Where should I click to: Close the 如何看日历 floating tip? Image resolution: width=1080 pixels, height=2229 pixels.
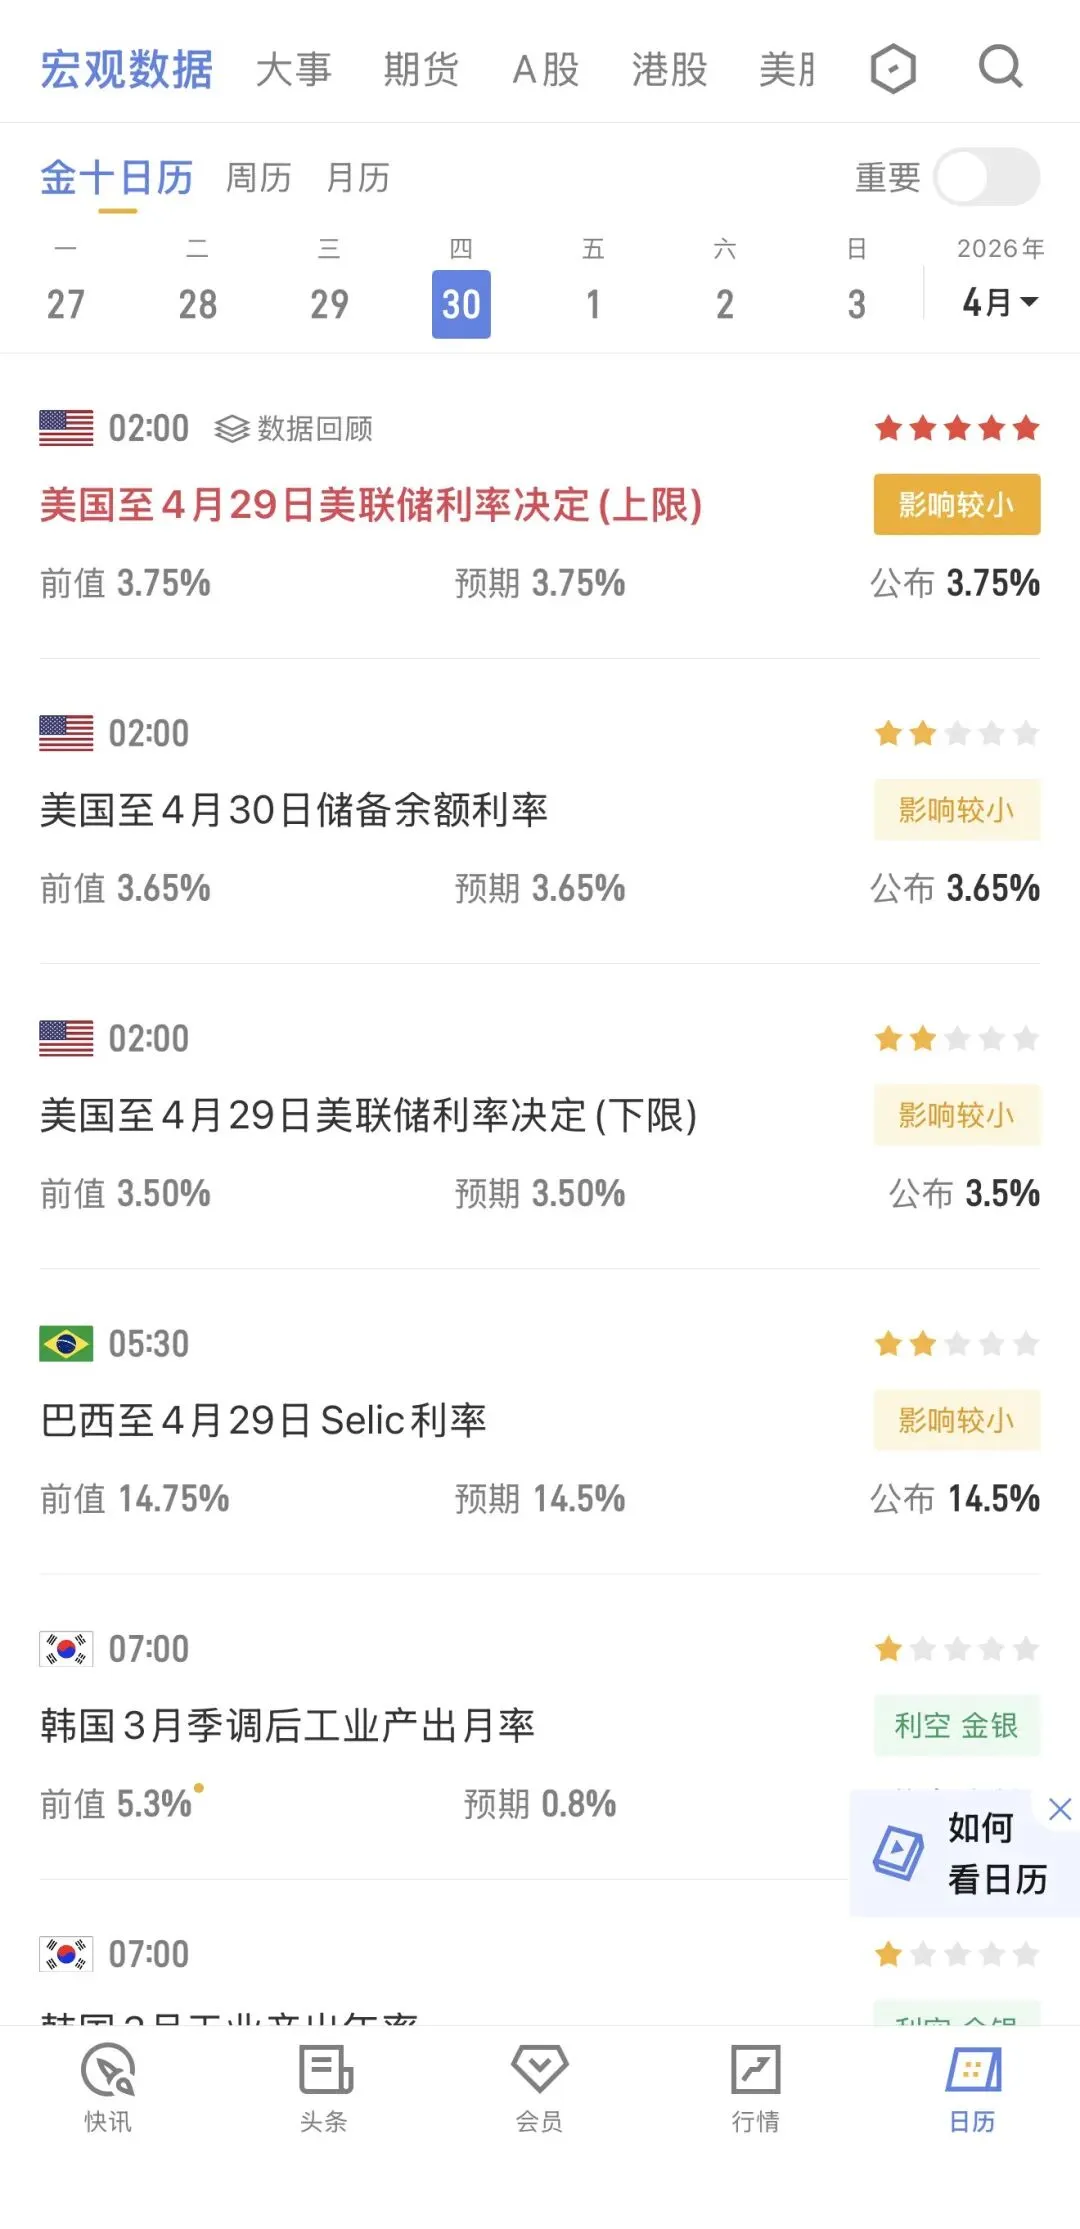click(1060, 1808)
